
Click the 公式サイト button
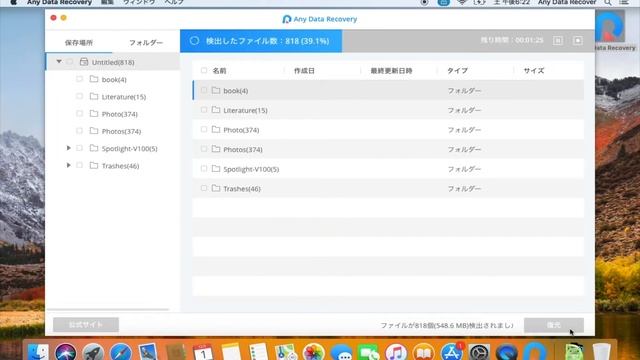pyautogui.click(x=86, y=325)
